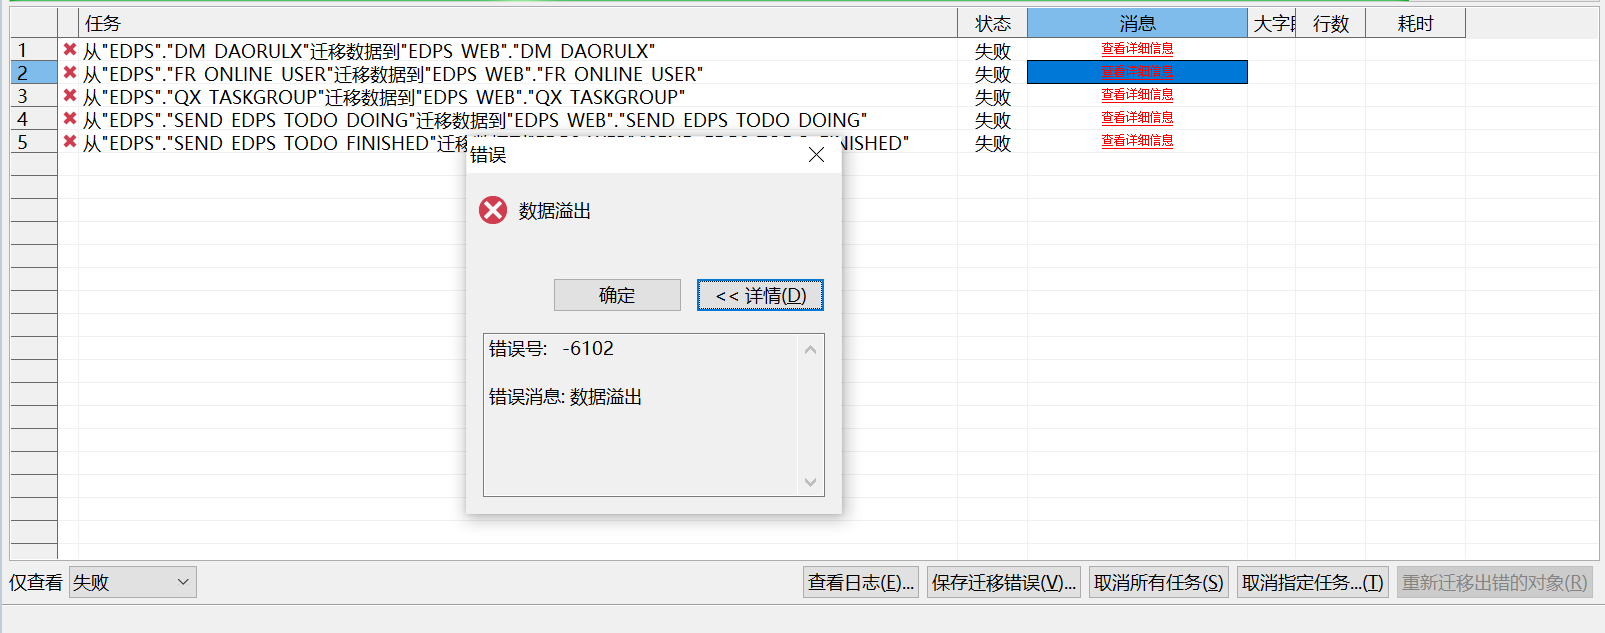Select the DM DAORULX migration task text
The width and height of the screenshot is (1605, 633).
coord(369,50)
